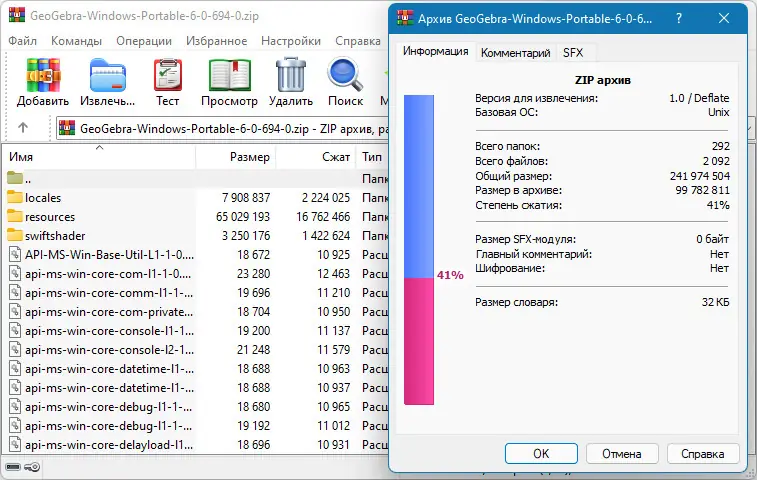757x480 pixels.
Task: Select the api-ms-win-core-console-l1-1 file row
Action: 196,330
